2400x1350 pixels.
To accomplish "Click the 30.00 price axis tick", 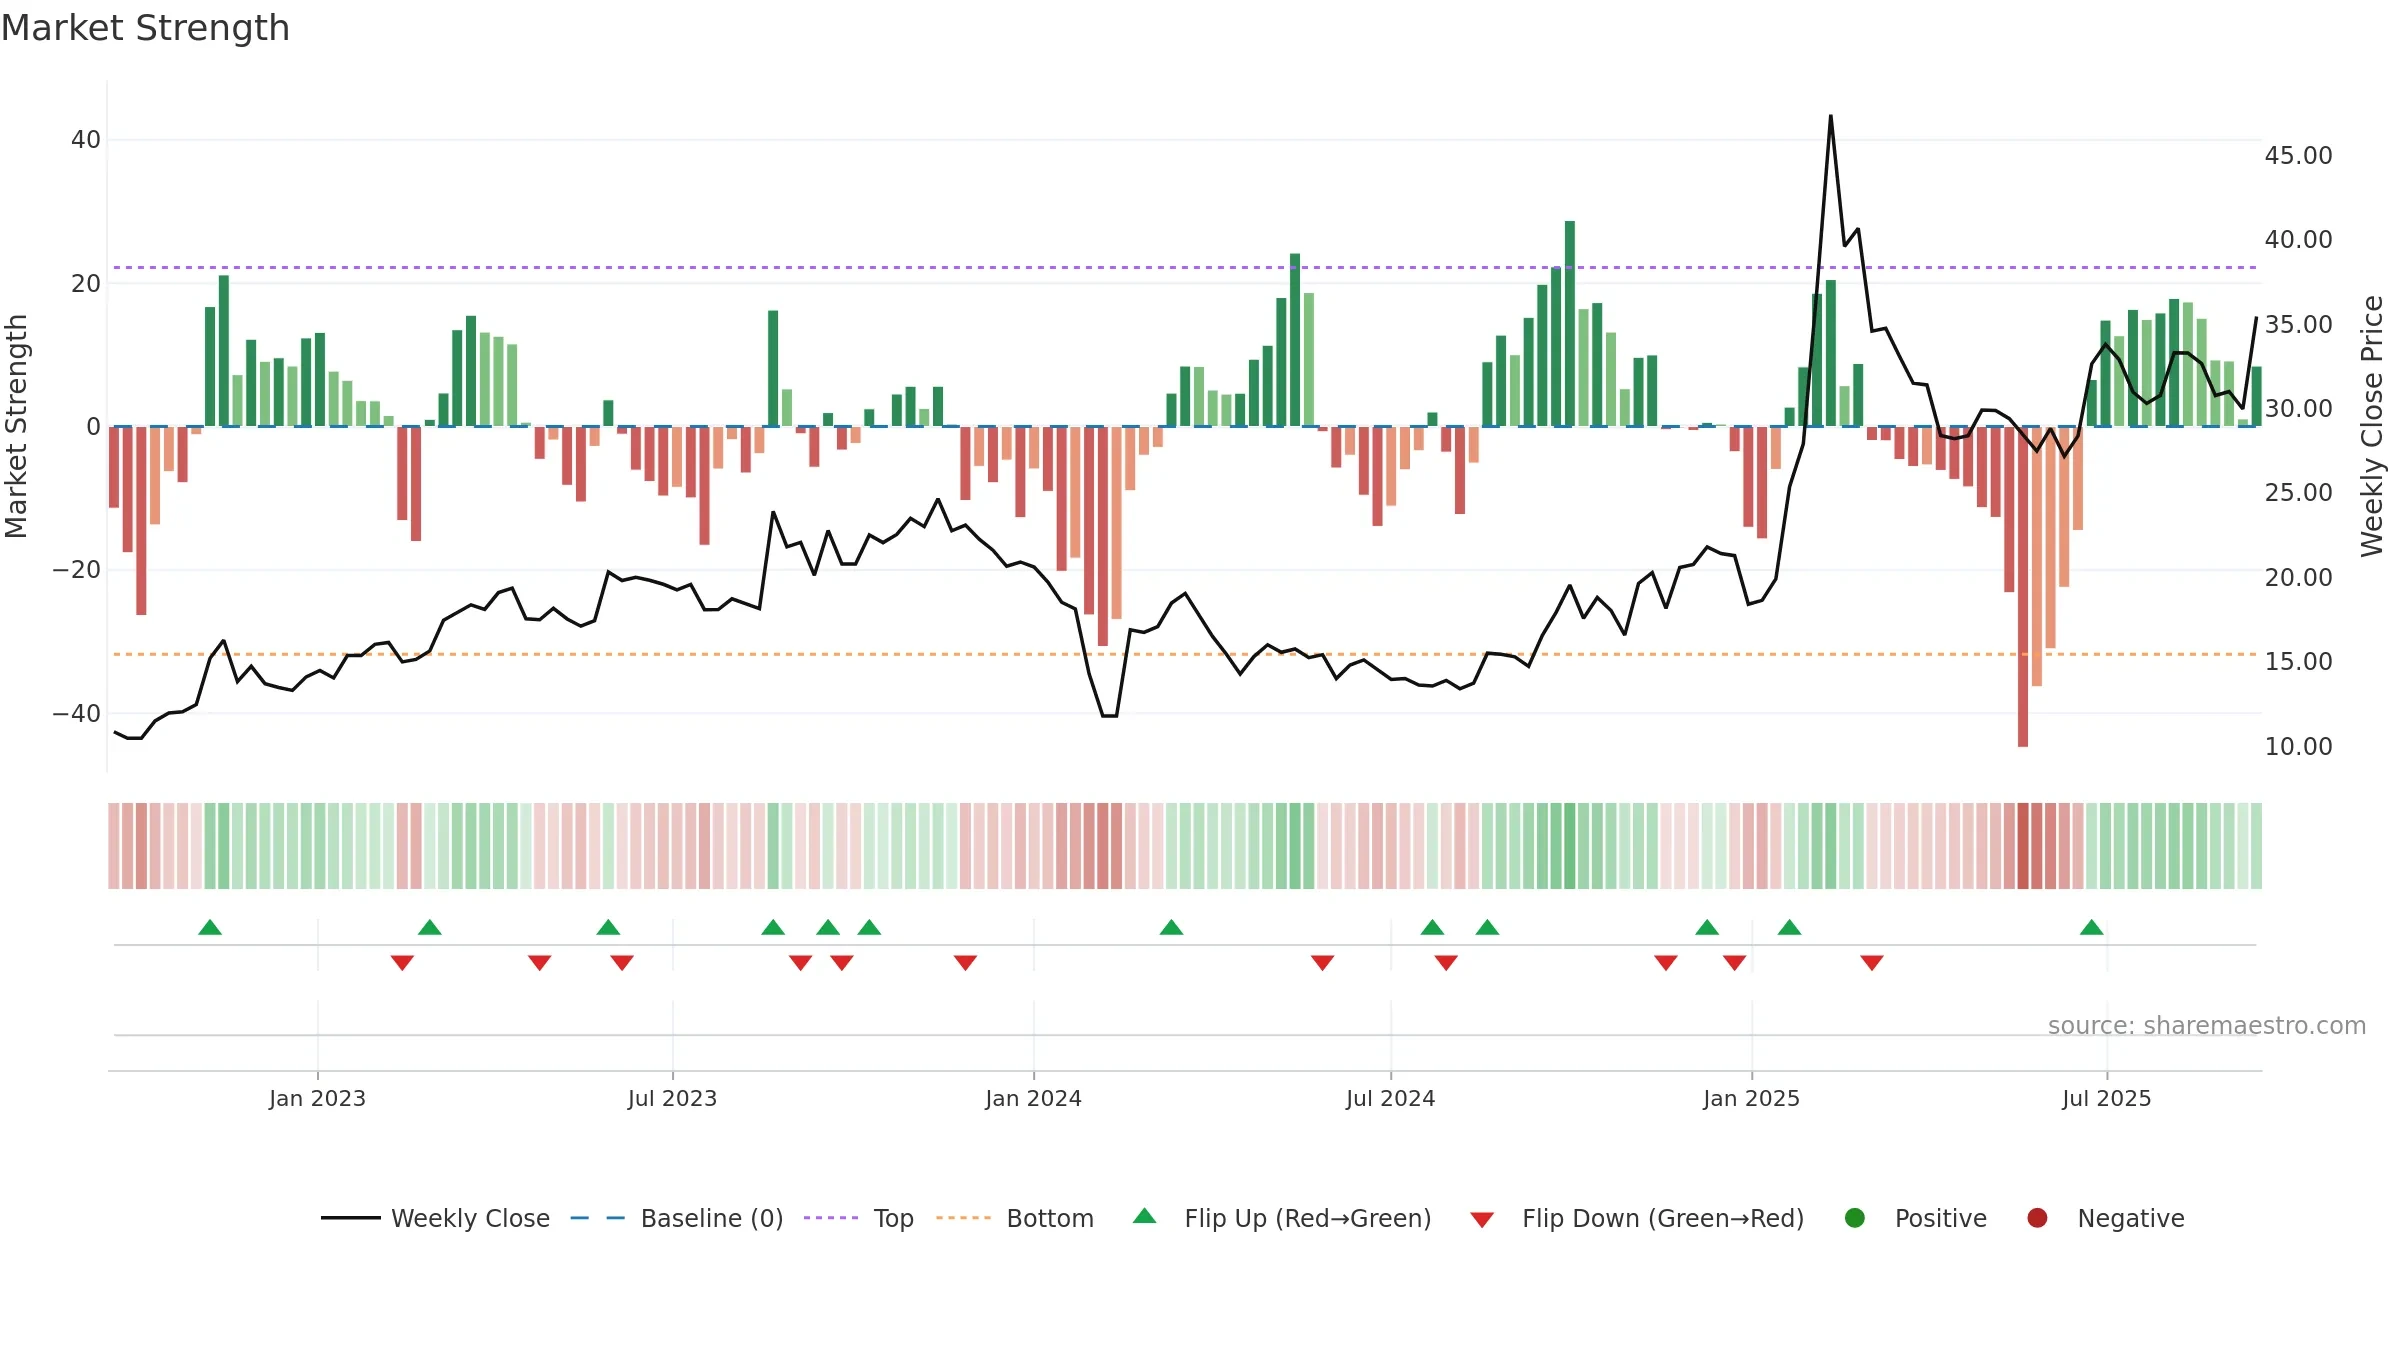I will pyautogui.click(x=2298, y=408).
